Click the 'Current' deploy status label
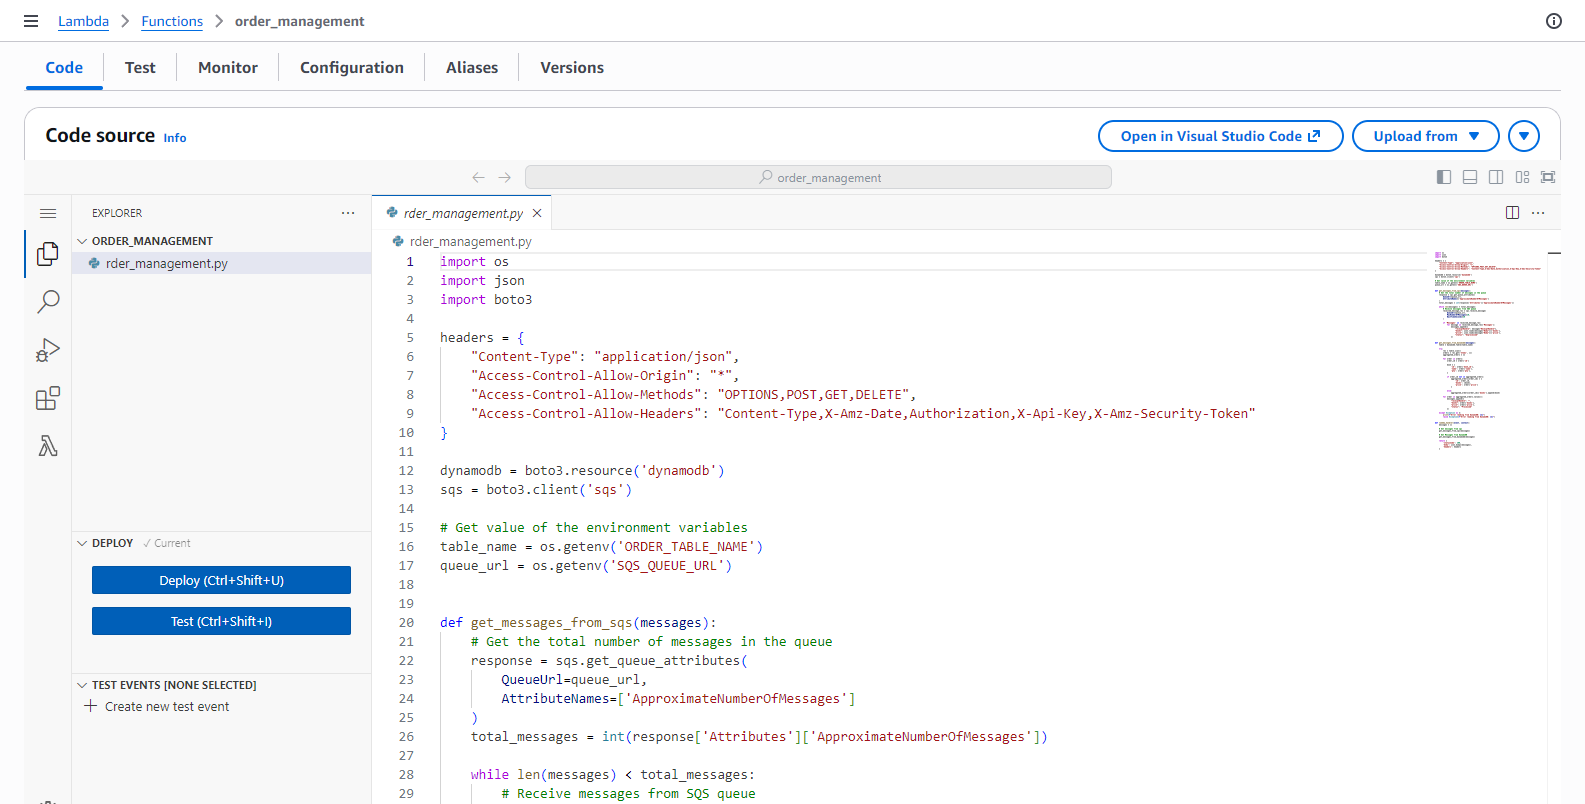Screen dimensions: 1585x804 172,543
